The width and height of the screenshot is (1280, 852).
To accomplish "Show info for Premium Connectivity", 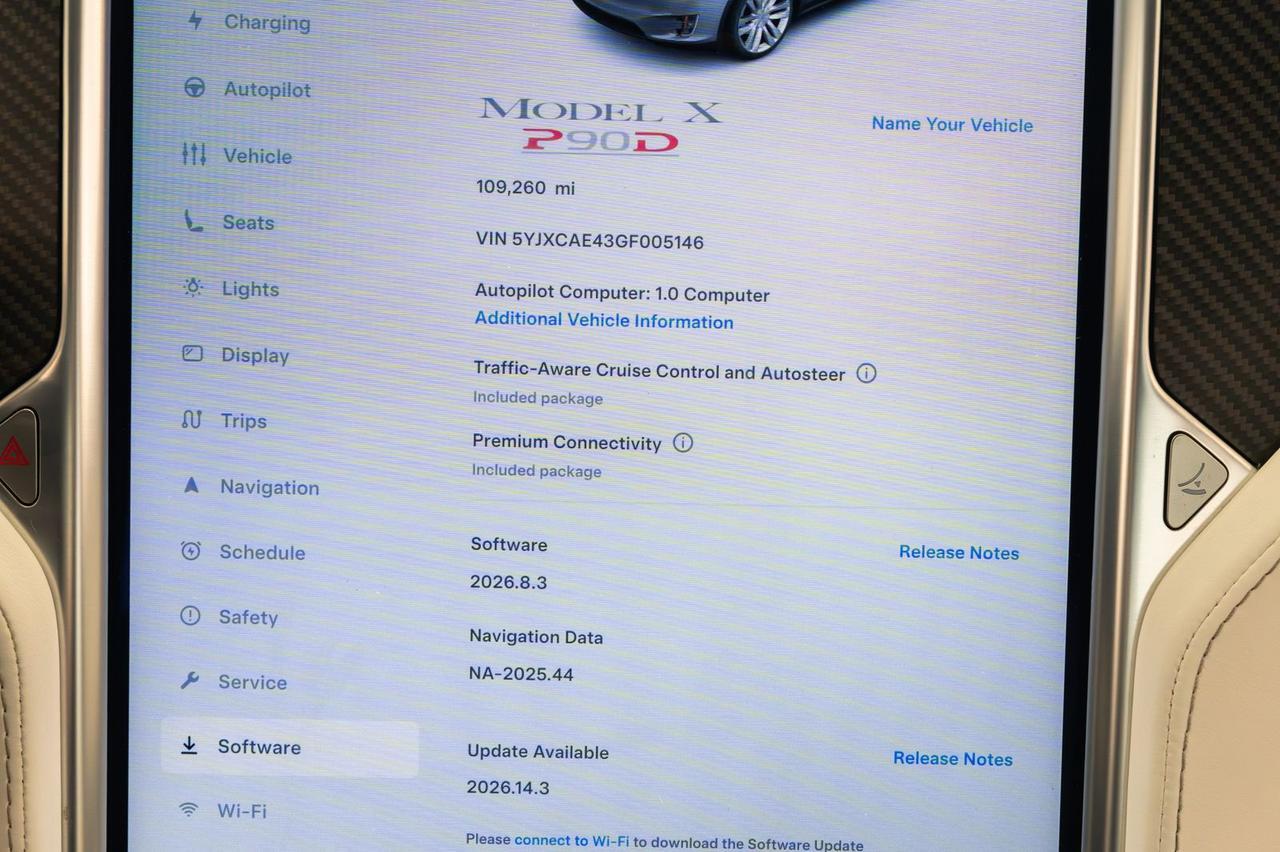I will coord(683,442).
